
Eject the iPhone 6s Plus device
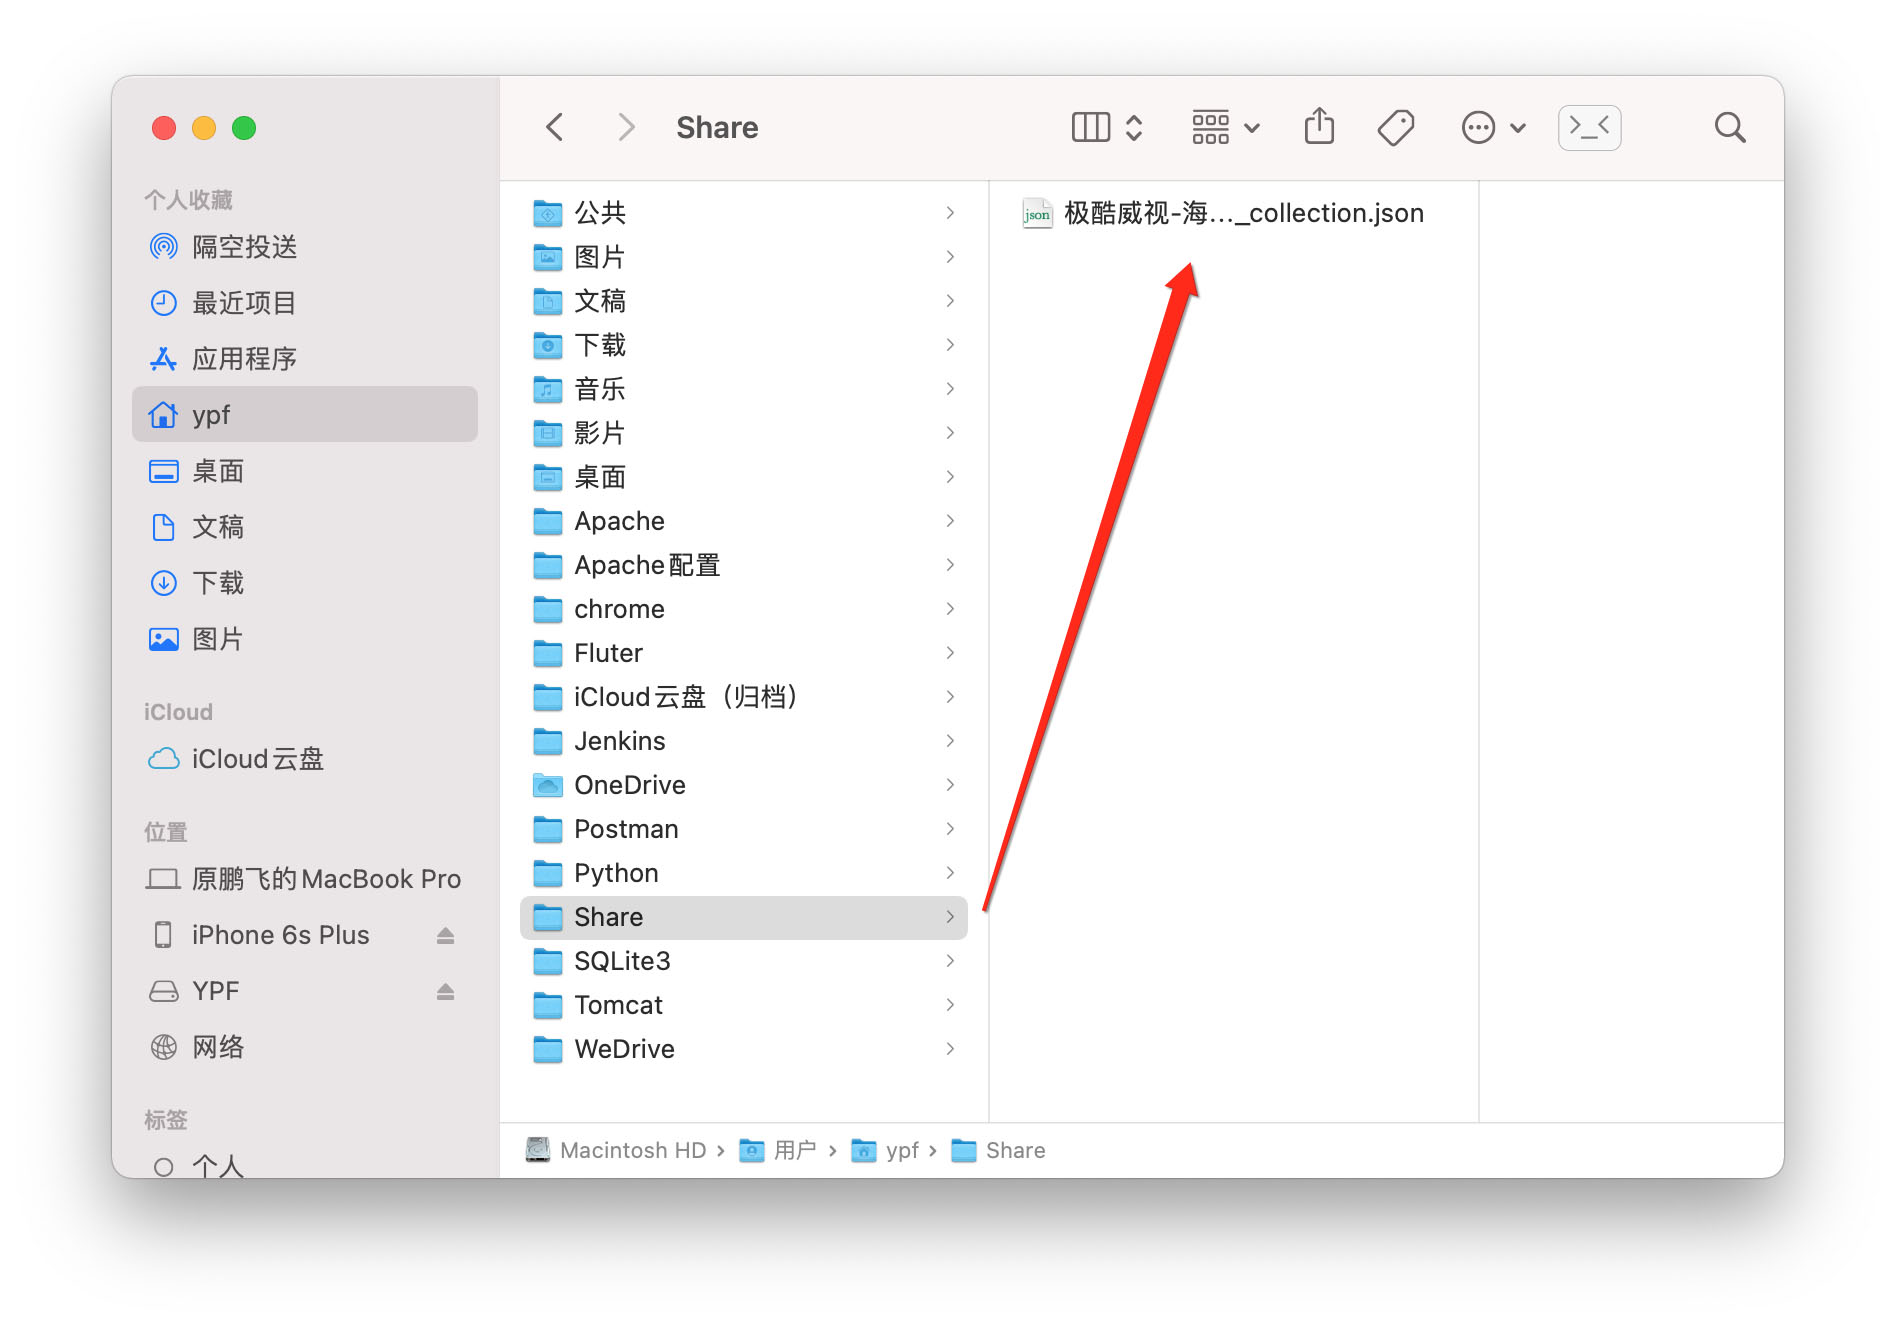point(446,935)
